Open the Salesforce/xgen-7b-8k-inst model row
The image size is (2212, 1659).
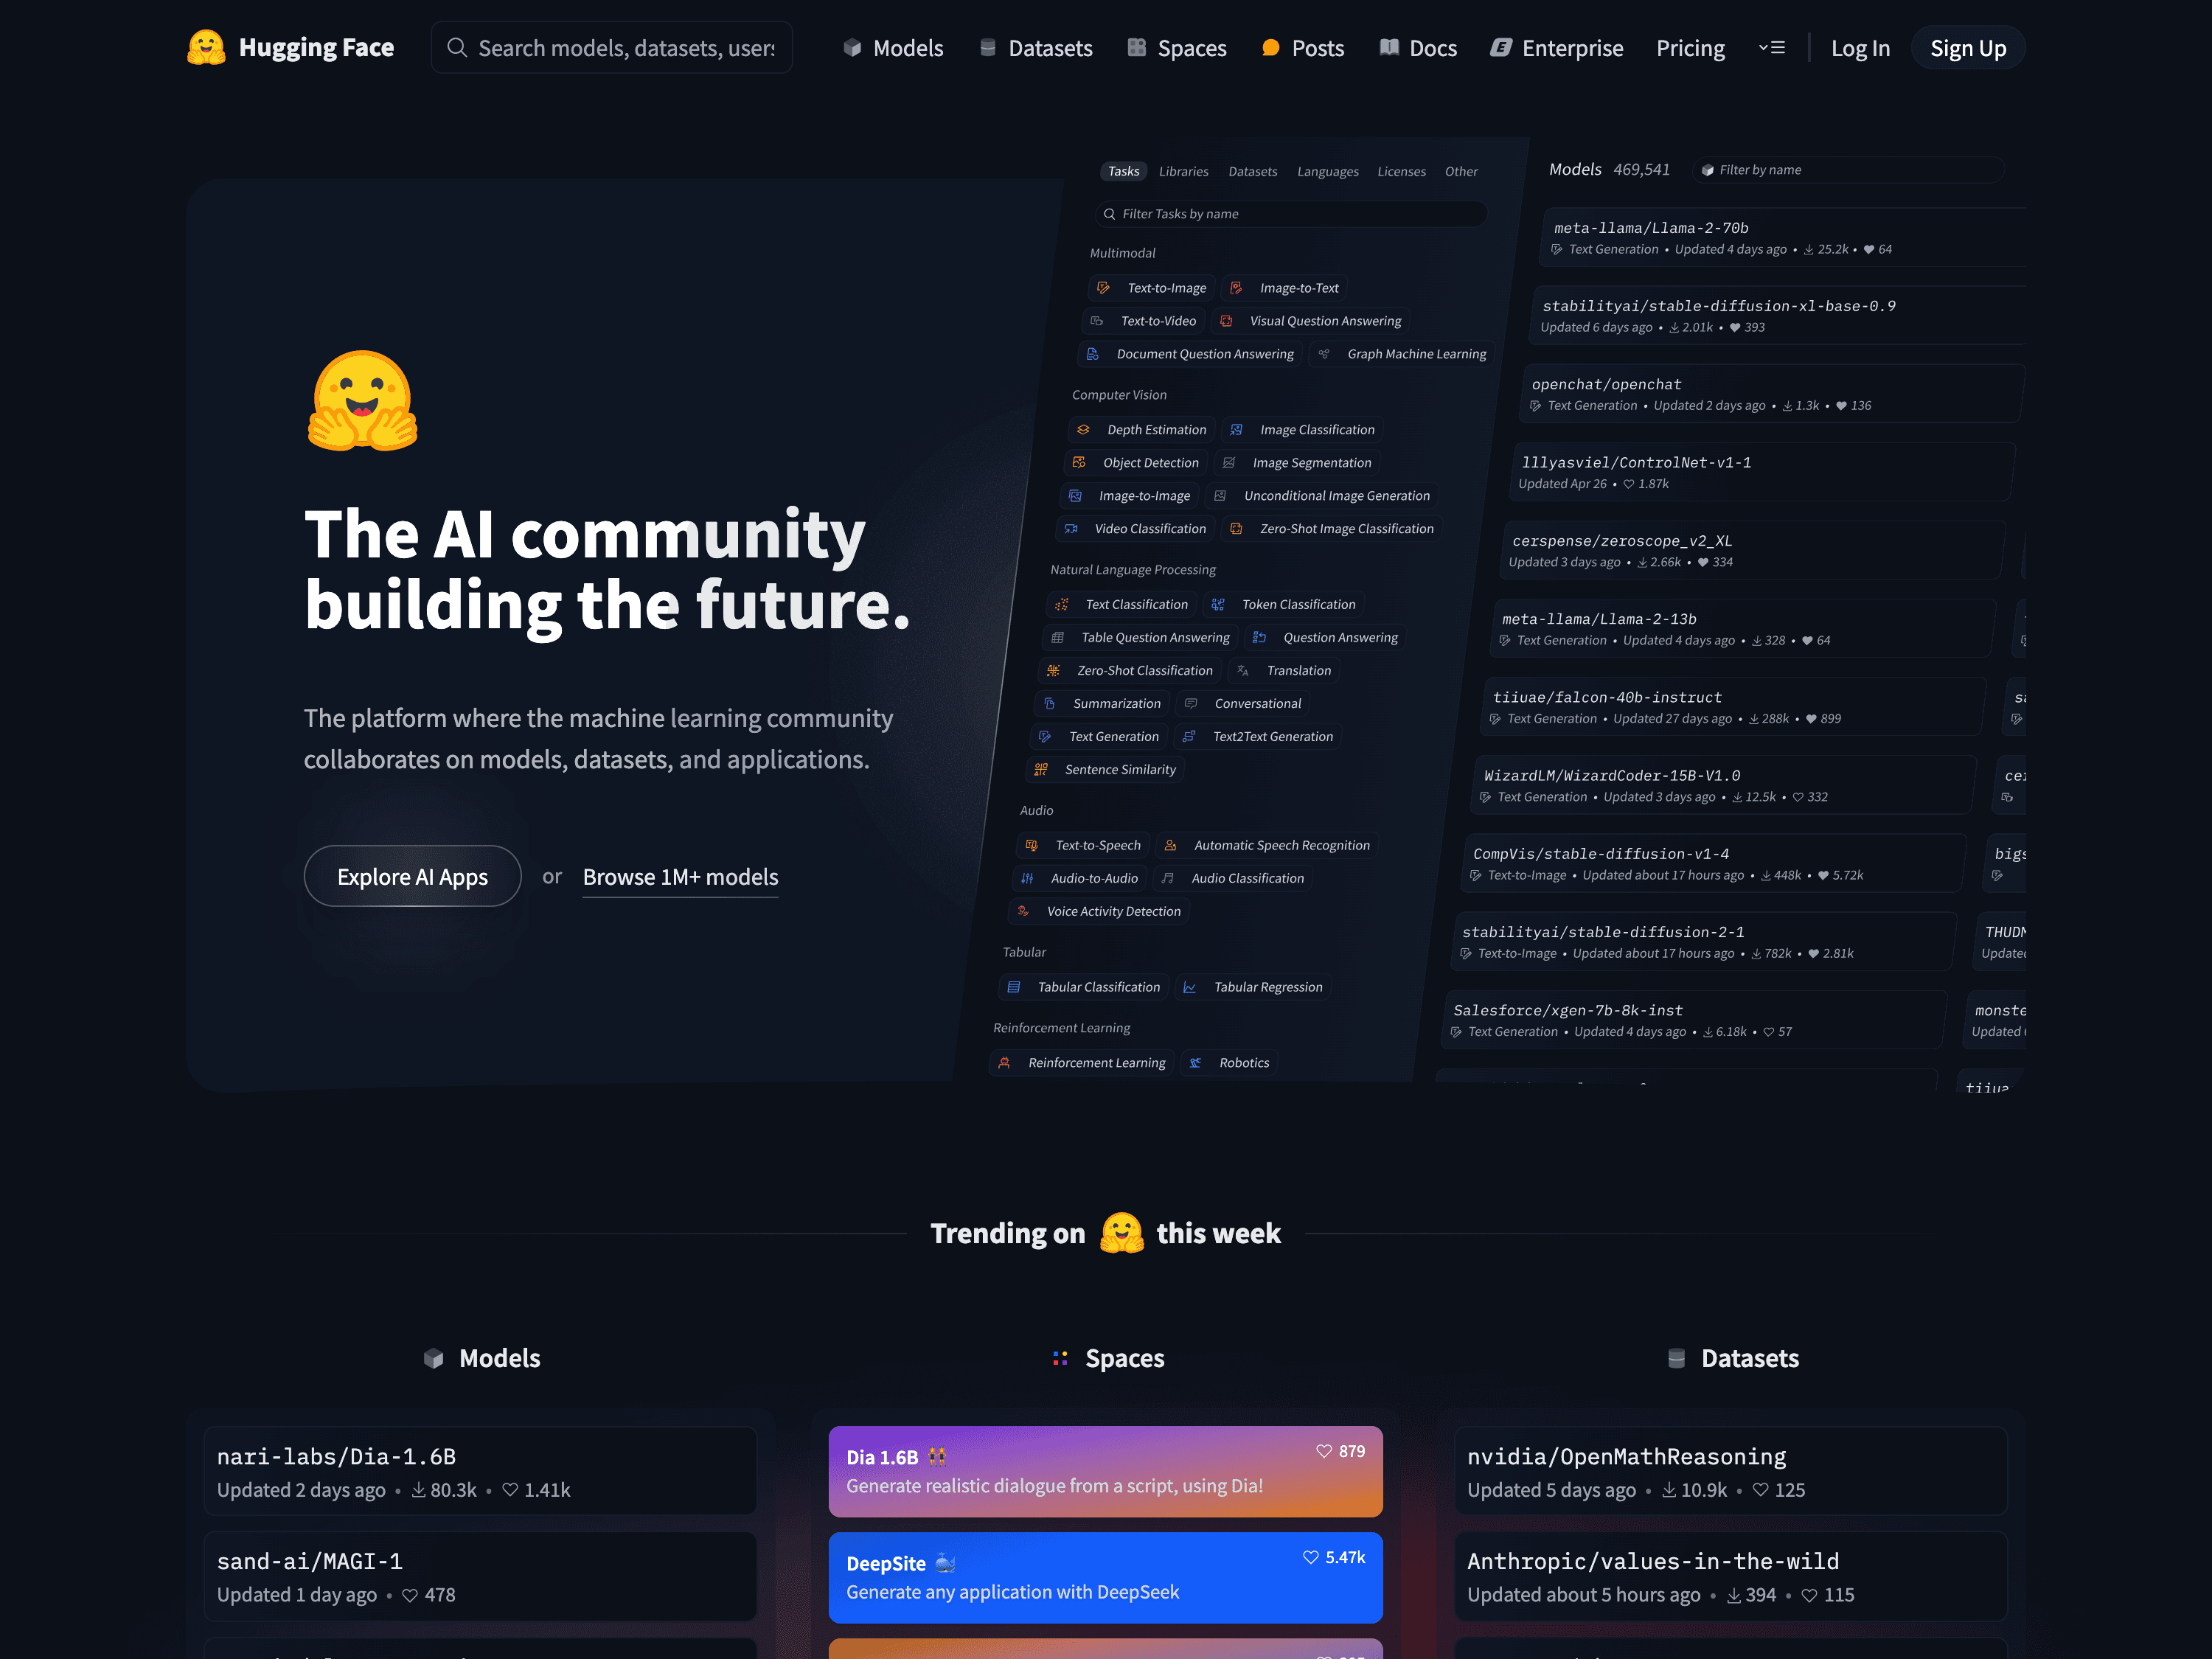[1693, 1020]
